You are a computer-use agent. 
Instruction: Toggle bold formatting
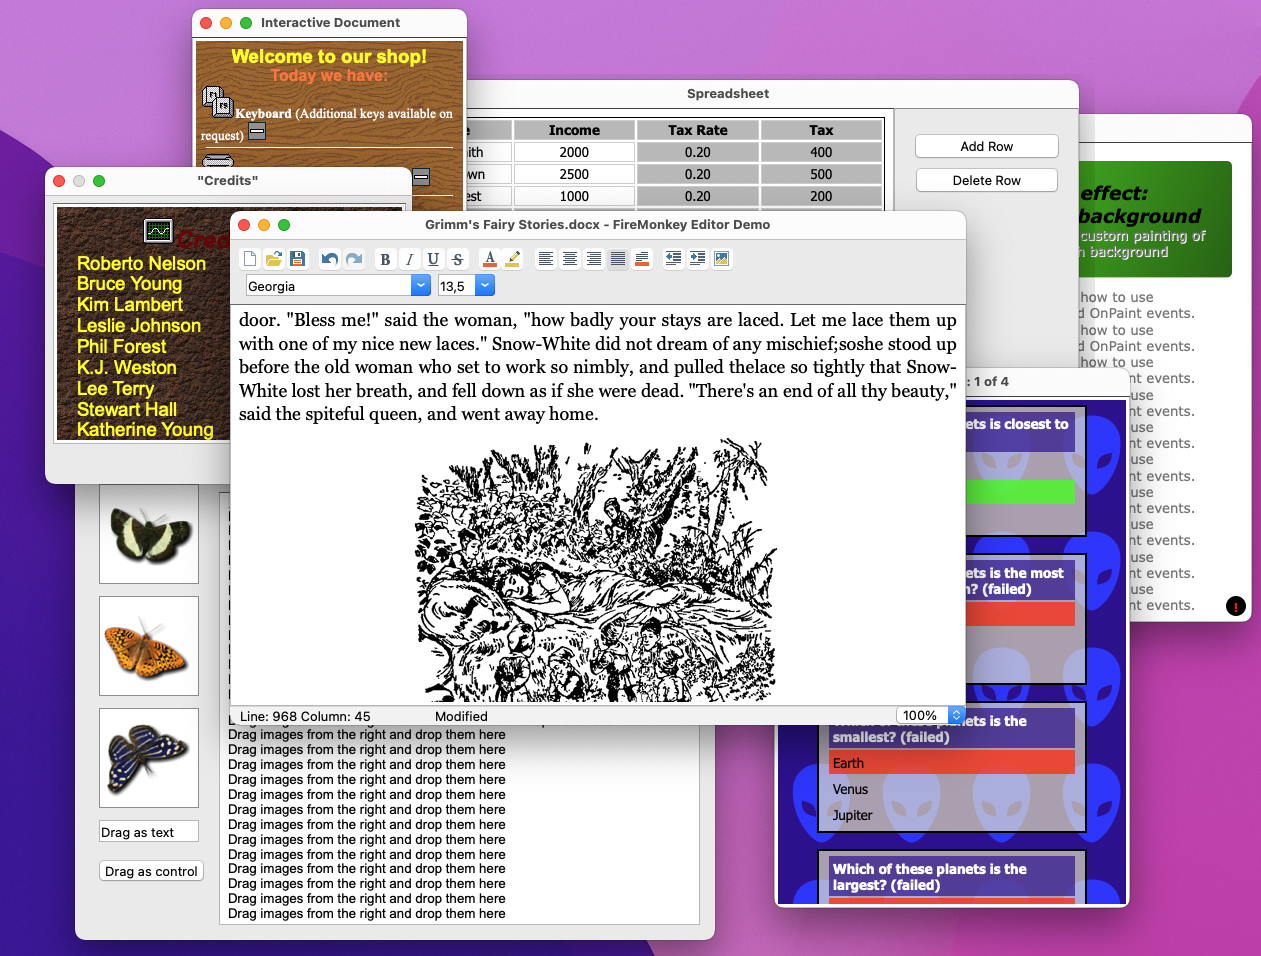coord(385,259)
